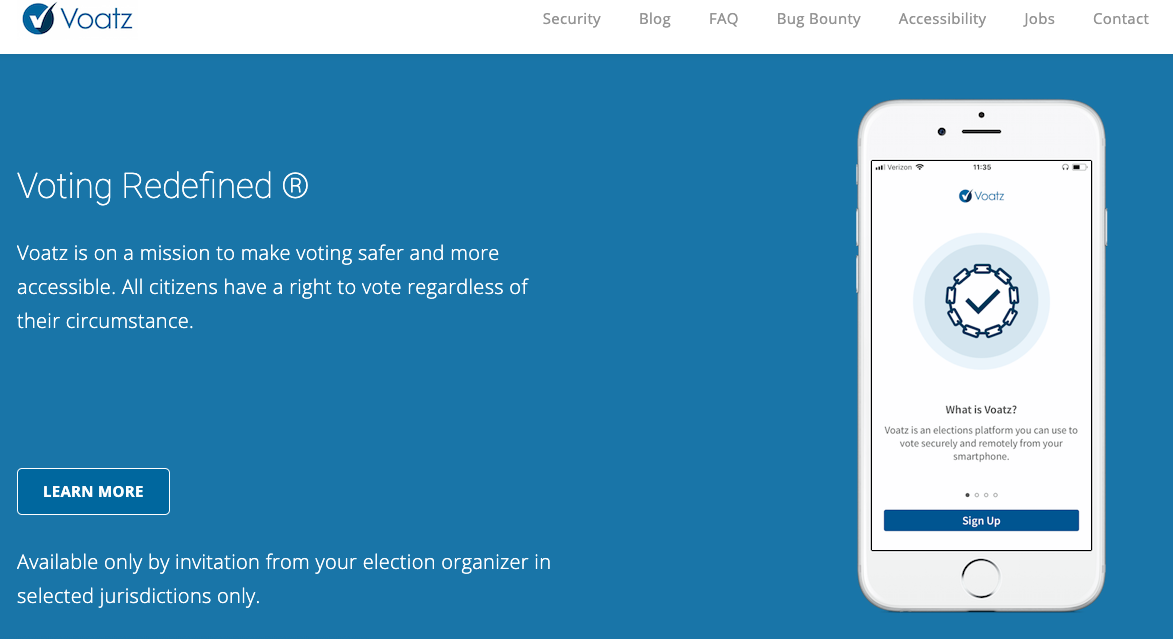The image size is (1173, 639).
Task: Open the Accessibility page
Action: (942, 19)
